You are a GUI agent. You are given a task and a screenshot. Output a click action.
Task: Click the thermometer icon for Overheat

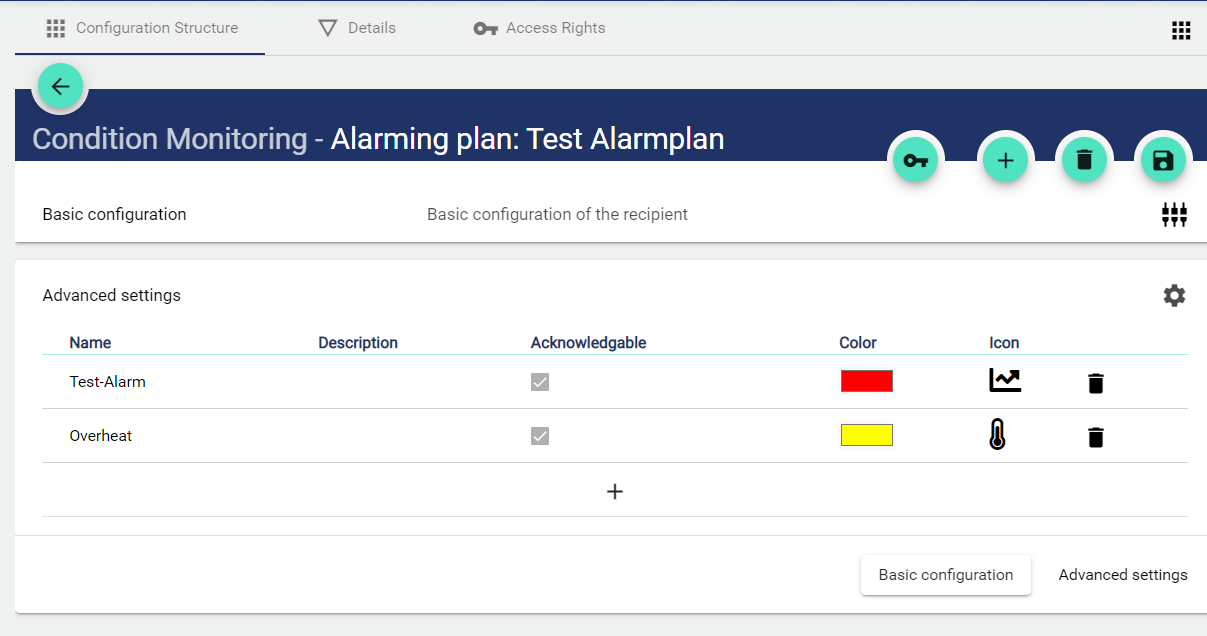(997, 435)
